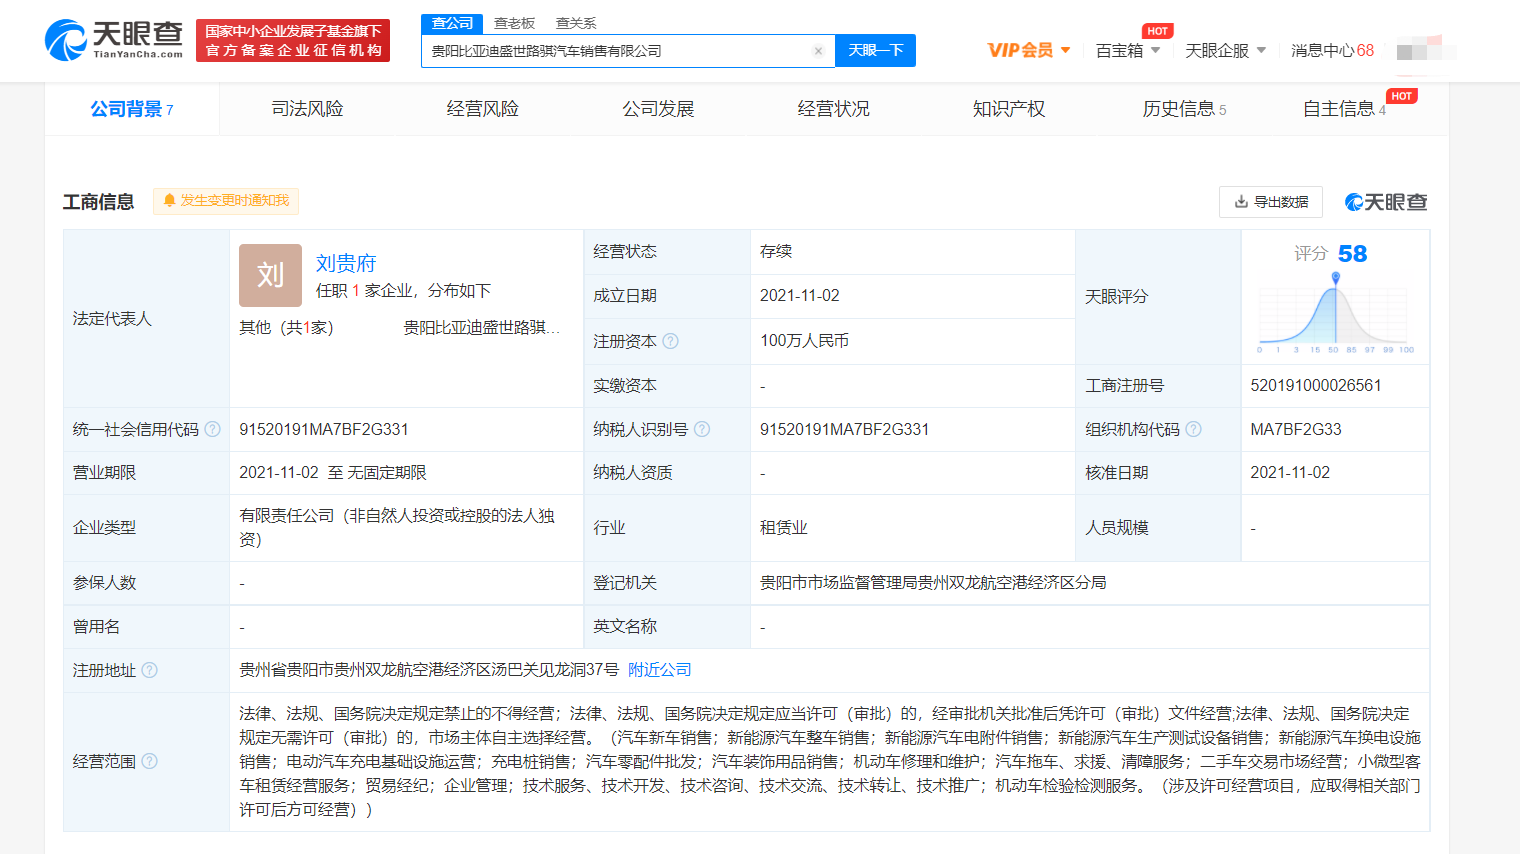Image resolution: width=1520 pixels, height=854 pixels.
Task: Click the 行业 value 租赁业
Action: pos(784,527)
